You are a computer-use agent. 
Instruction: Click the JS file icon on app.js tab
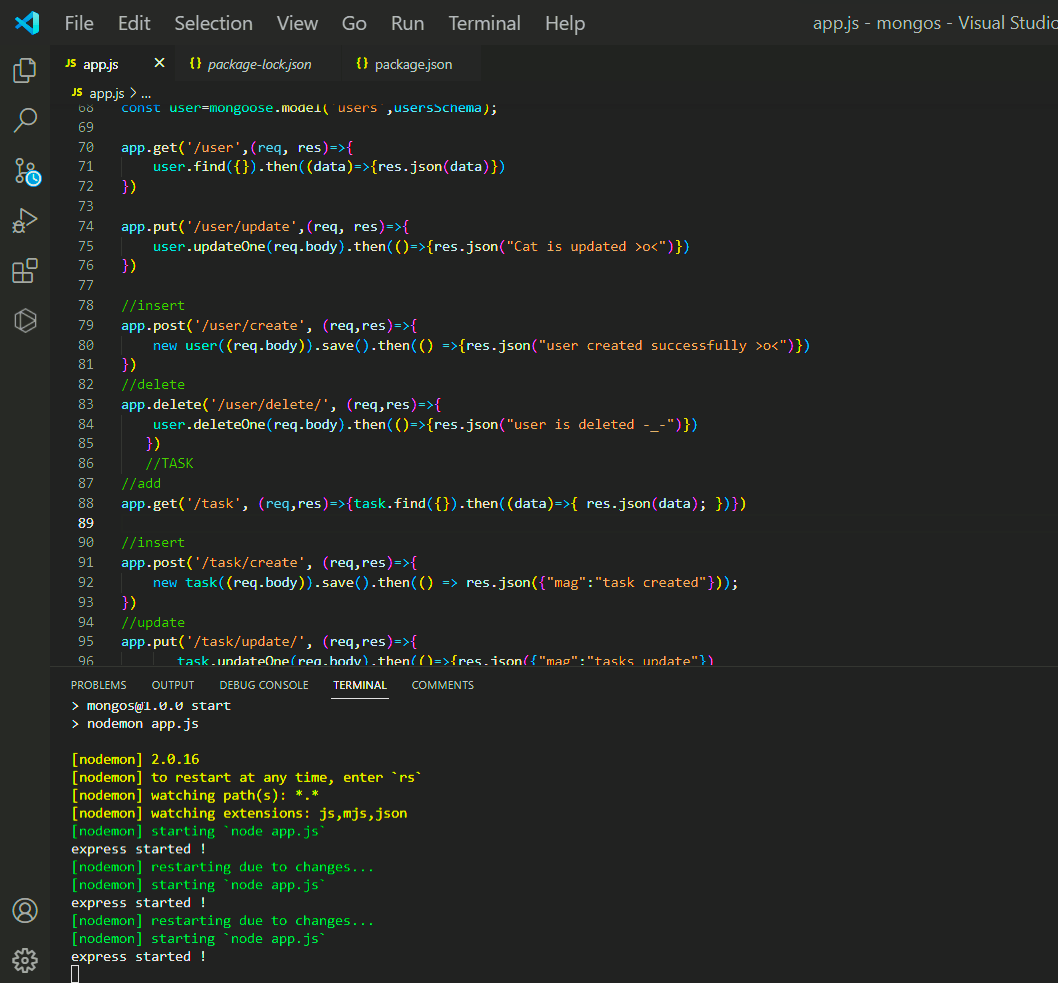[71, 63]
